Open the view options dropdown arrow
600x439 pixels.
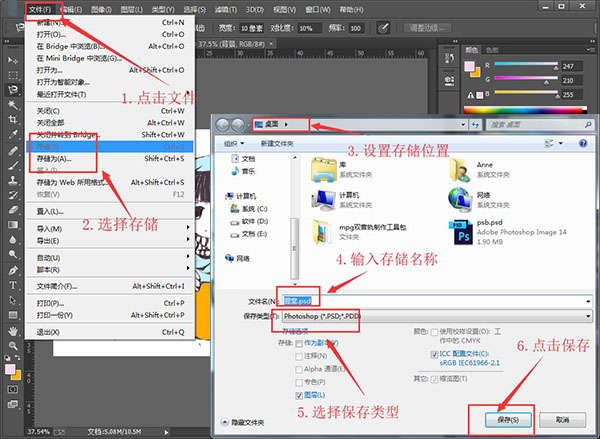tap(561, 144)
